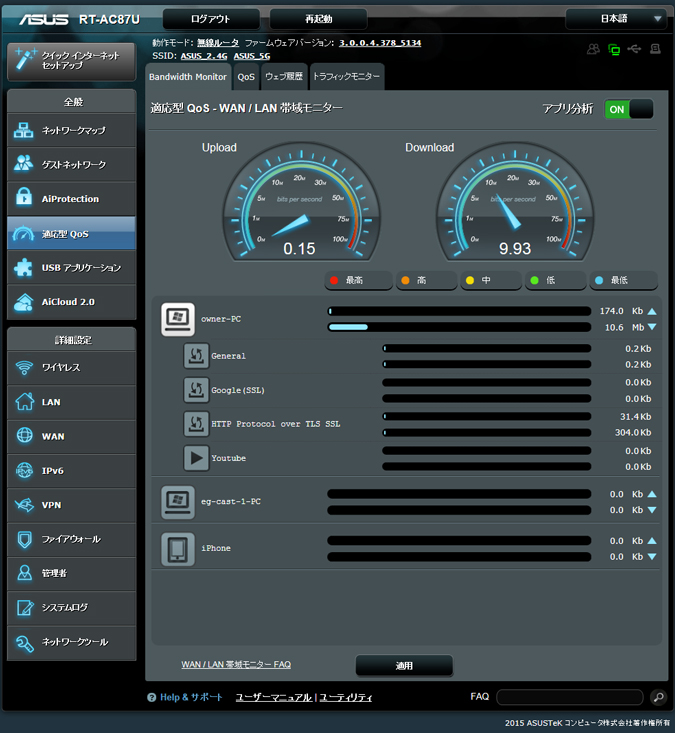The image size is (675, 733).
Task: Click the eg-cast-1-PC device icon
Action: (x=178, y=502)
